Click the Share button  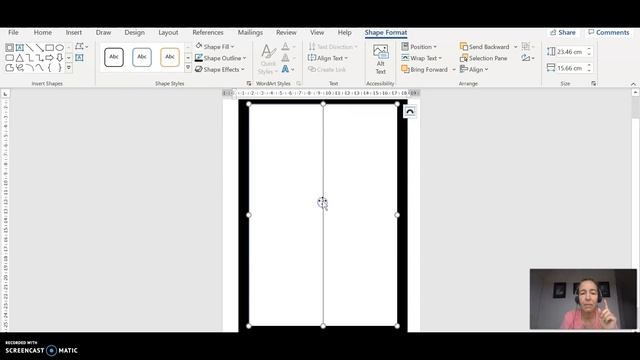coord(563,32)
